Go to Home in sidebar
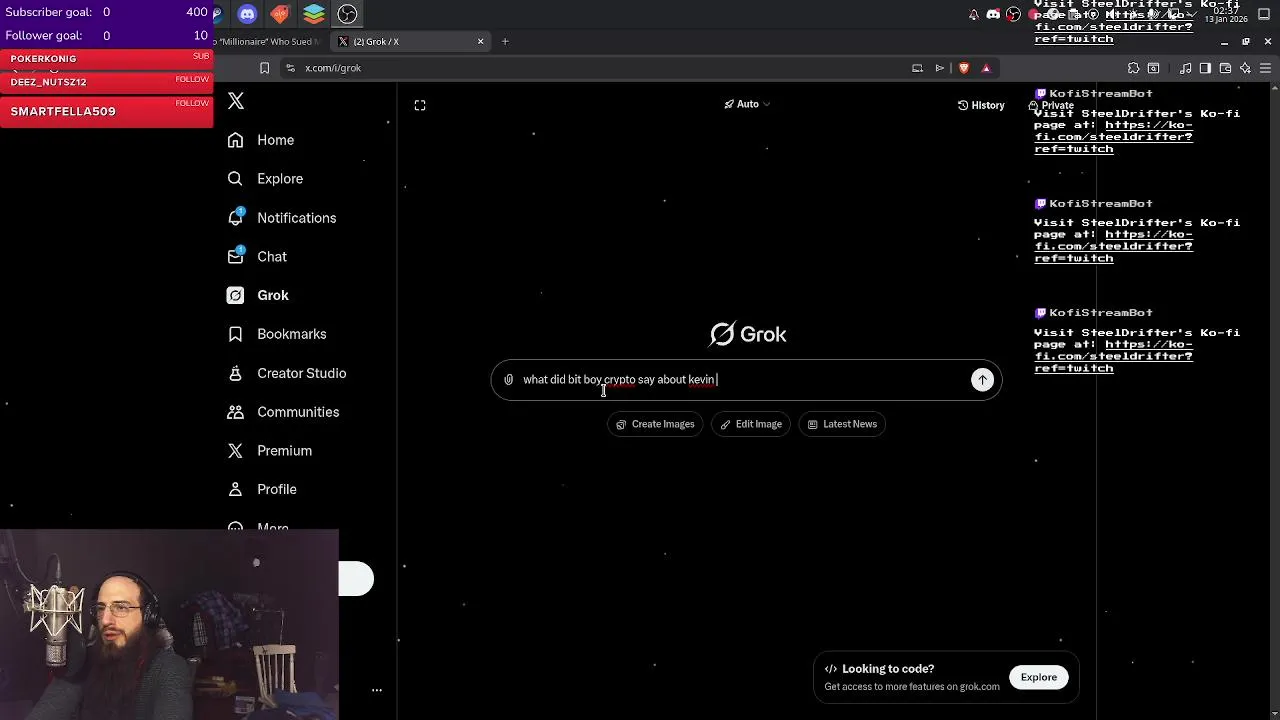 [261, 140]
